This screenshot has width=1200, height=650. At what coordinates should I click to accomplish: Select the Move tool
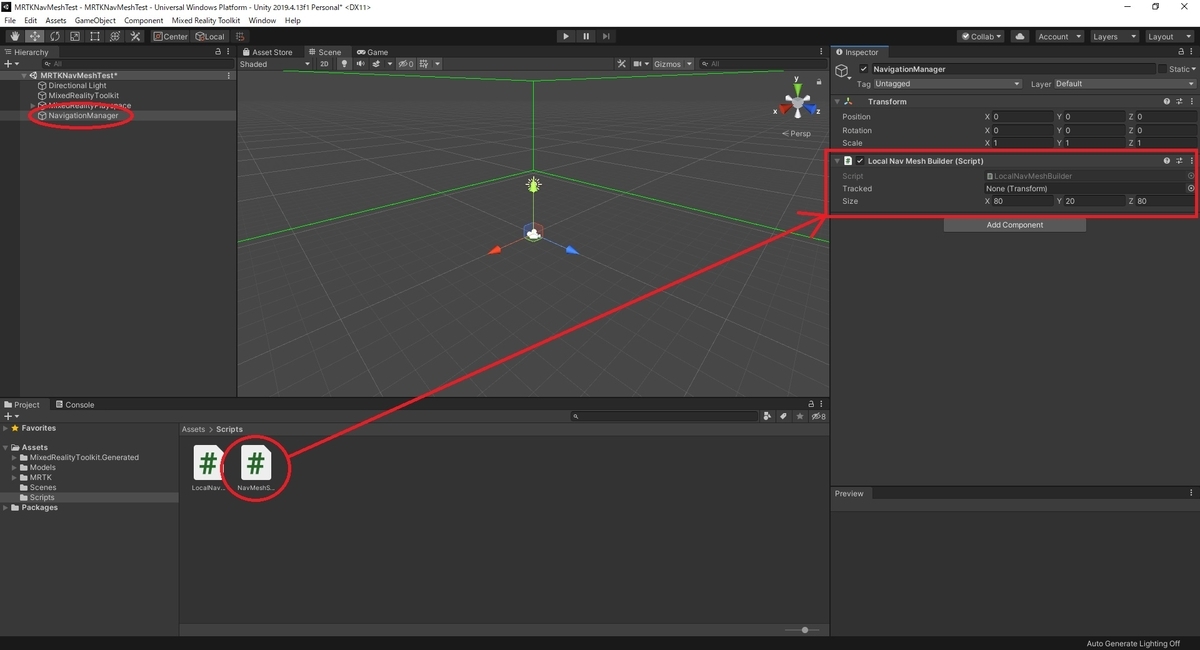point(34,36)
